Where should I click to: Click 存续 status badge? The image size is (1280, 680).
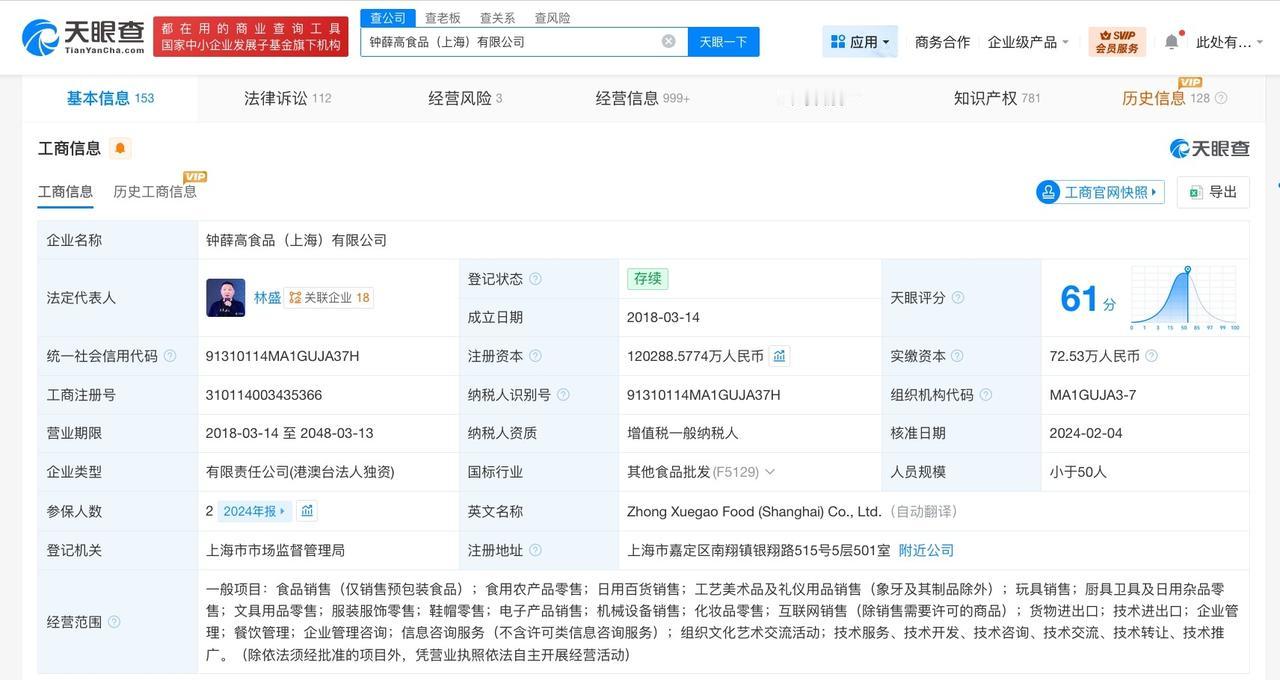click(648, 279)
